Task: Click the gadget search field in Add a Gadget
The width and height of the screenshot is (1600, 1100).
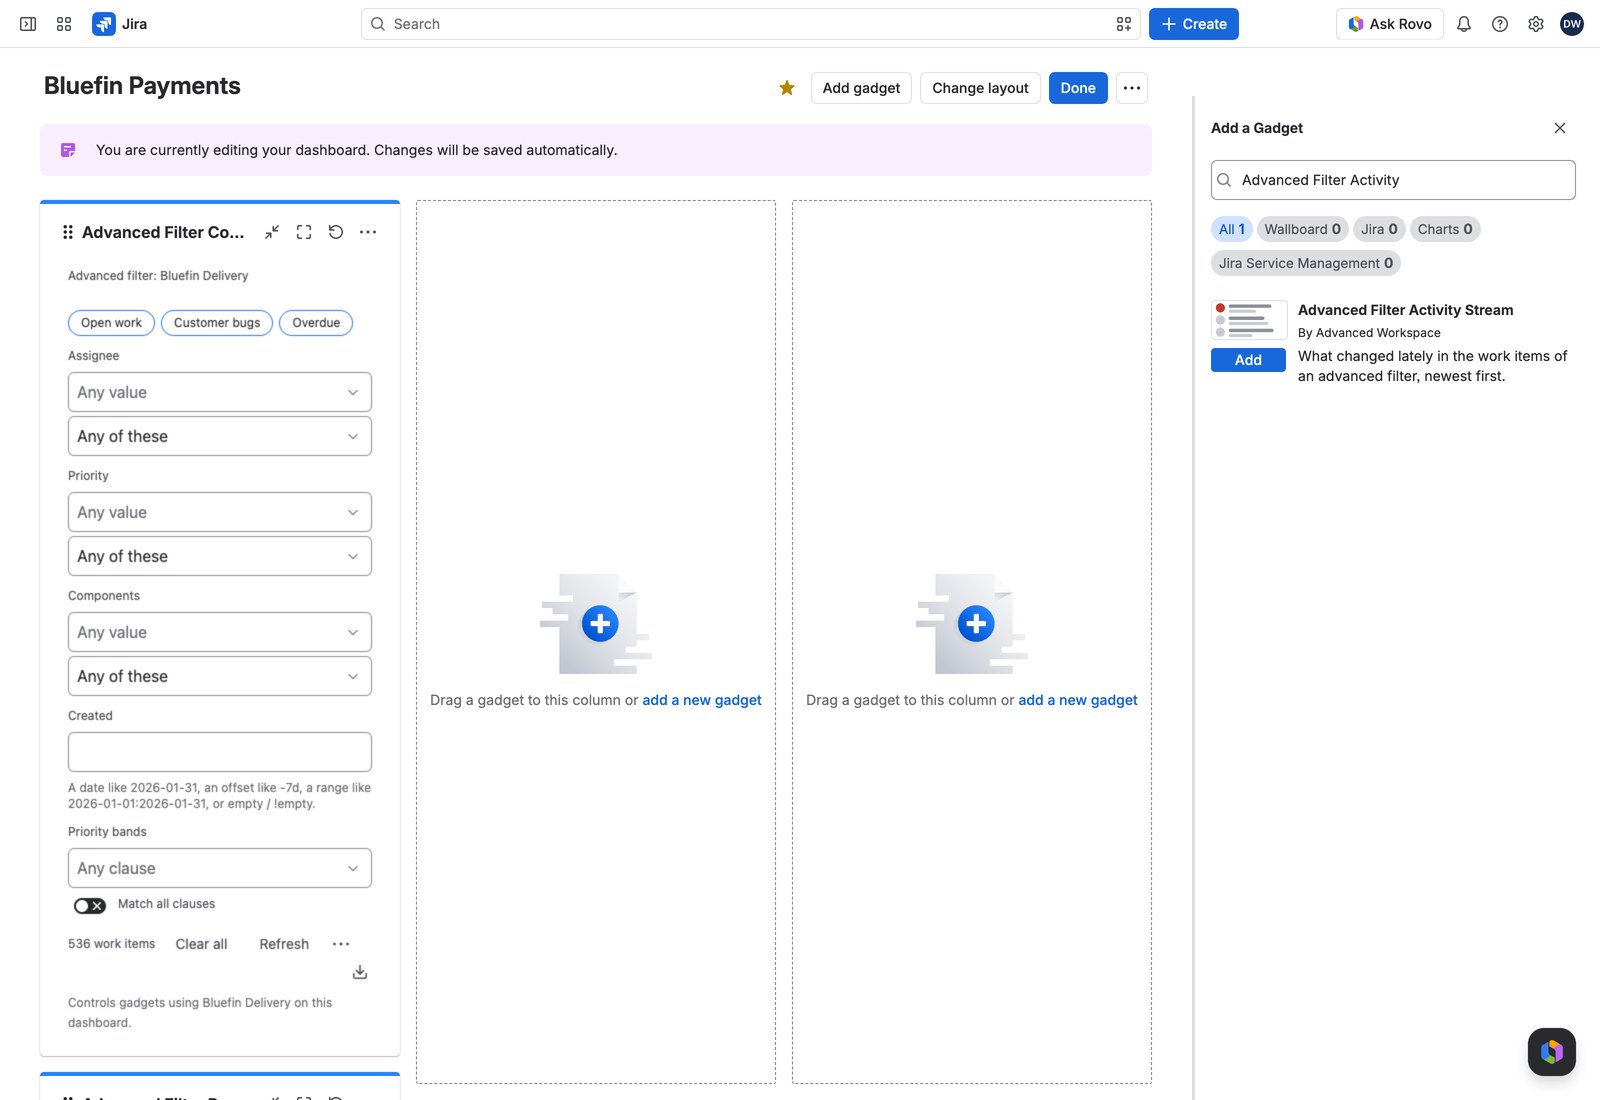Action: 1393,180
